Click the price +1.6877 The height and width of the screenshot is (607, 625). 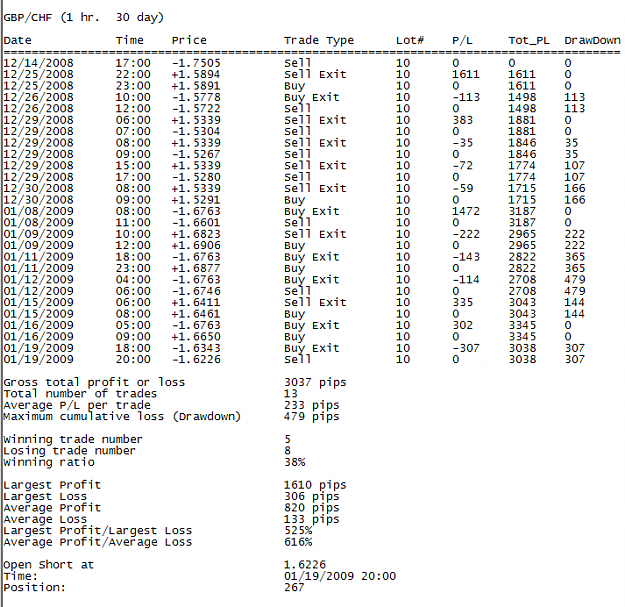tap(196, 269)
